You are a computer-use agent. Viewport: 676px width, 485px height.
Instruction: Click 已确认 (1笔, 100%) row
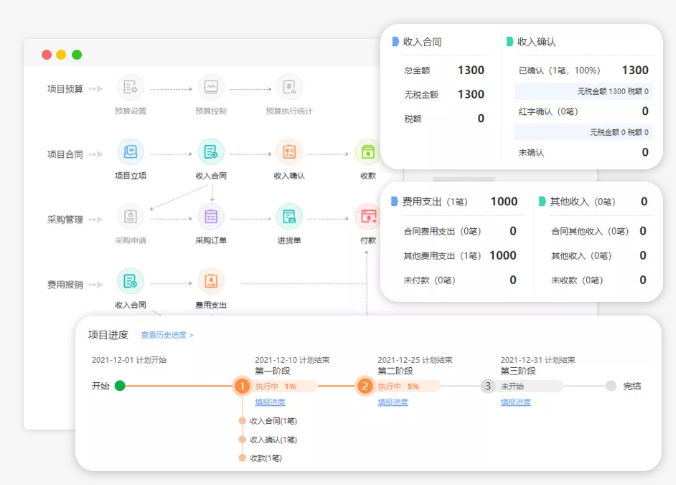(583, 70)
